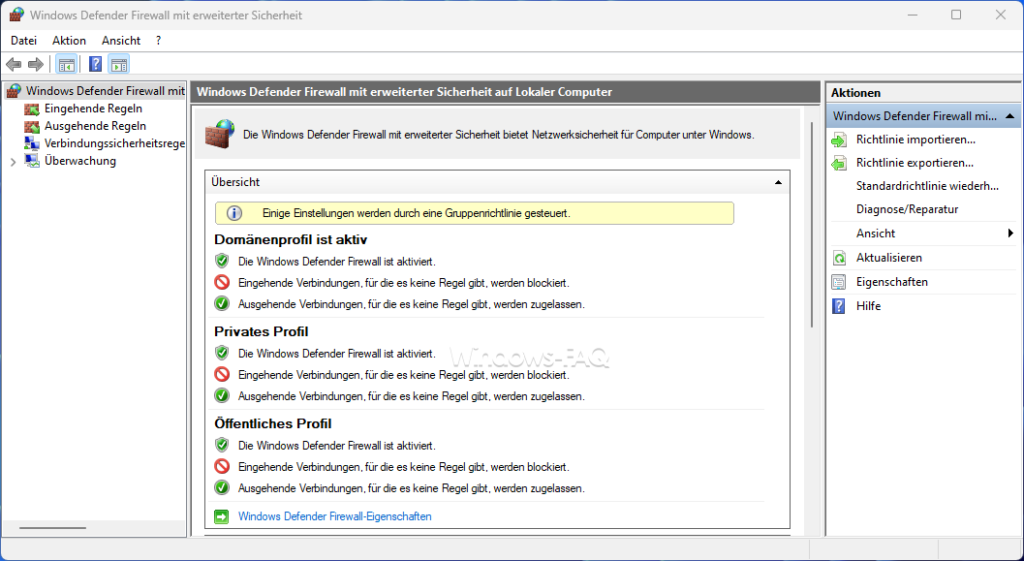1024x561 pixels.
Task: Click the Öffentliches Profil red blocked icon
Action: point(222,467)
